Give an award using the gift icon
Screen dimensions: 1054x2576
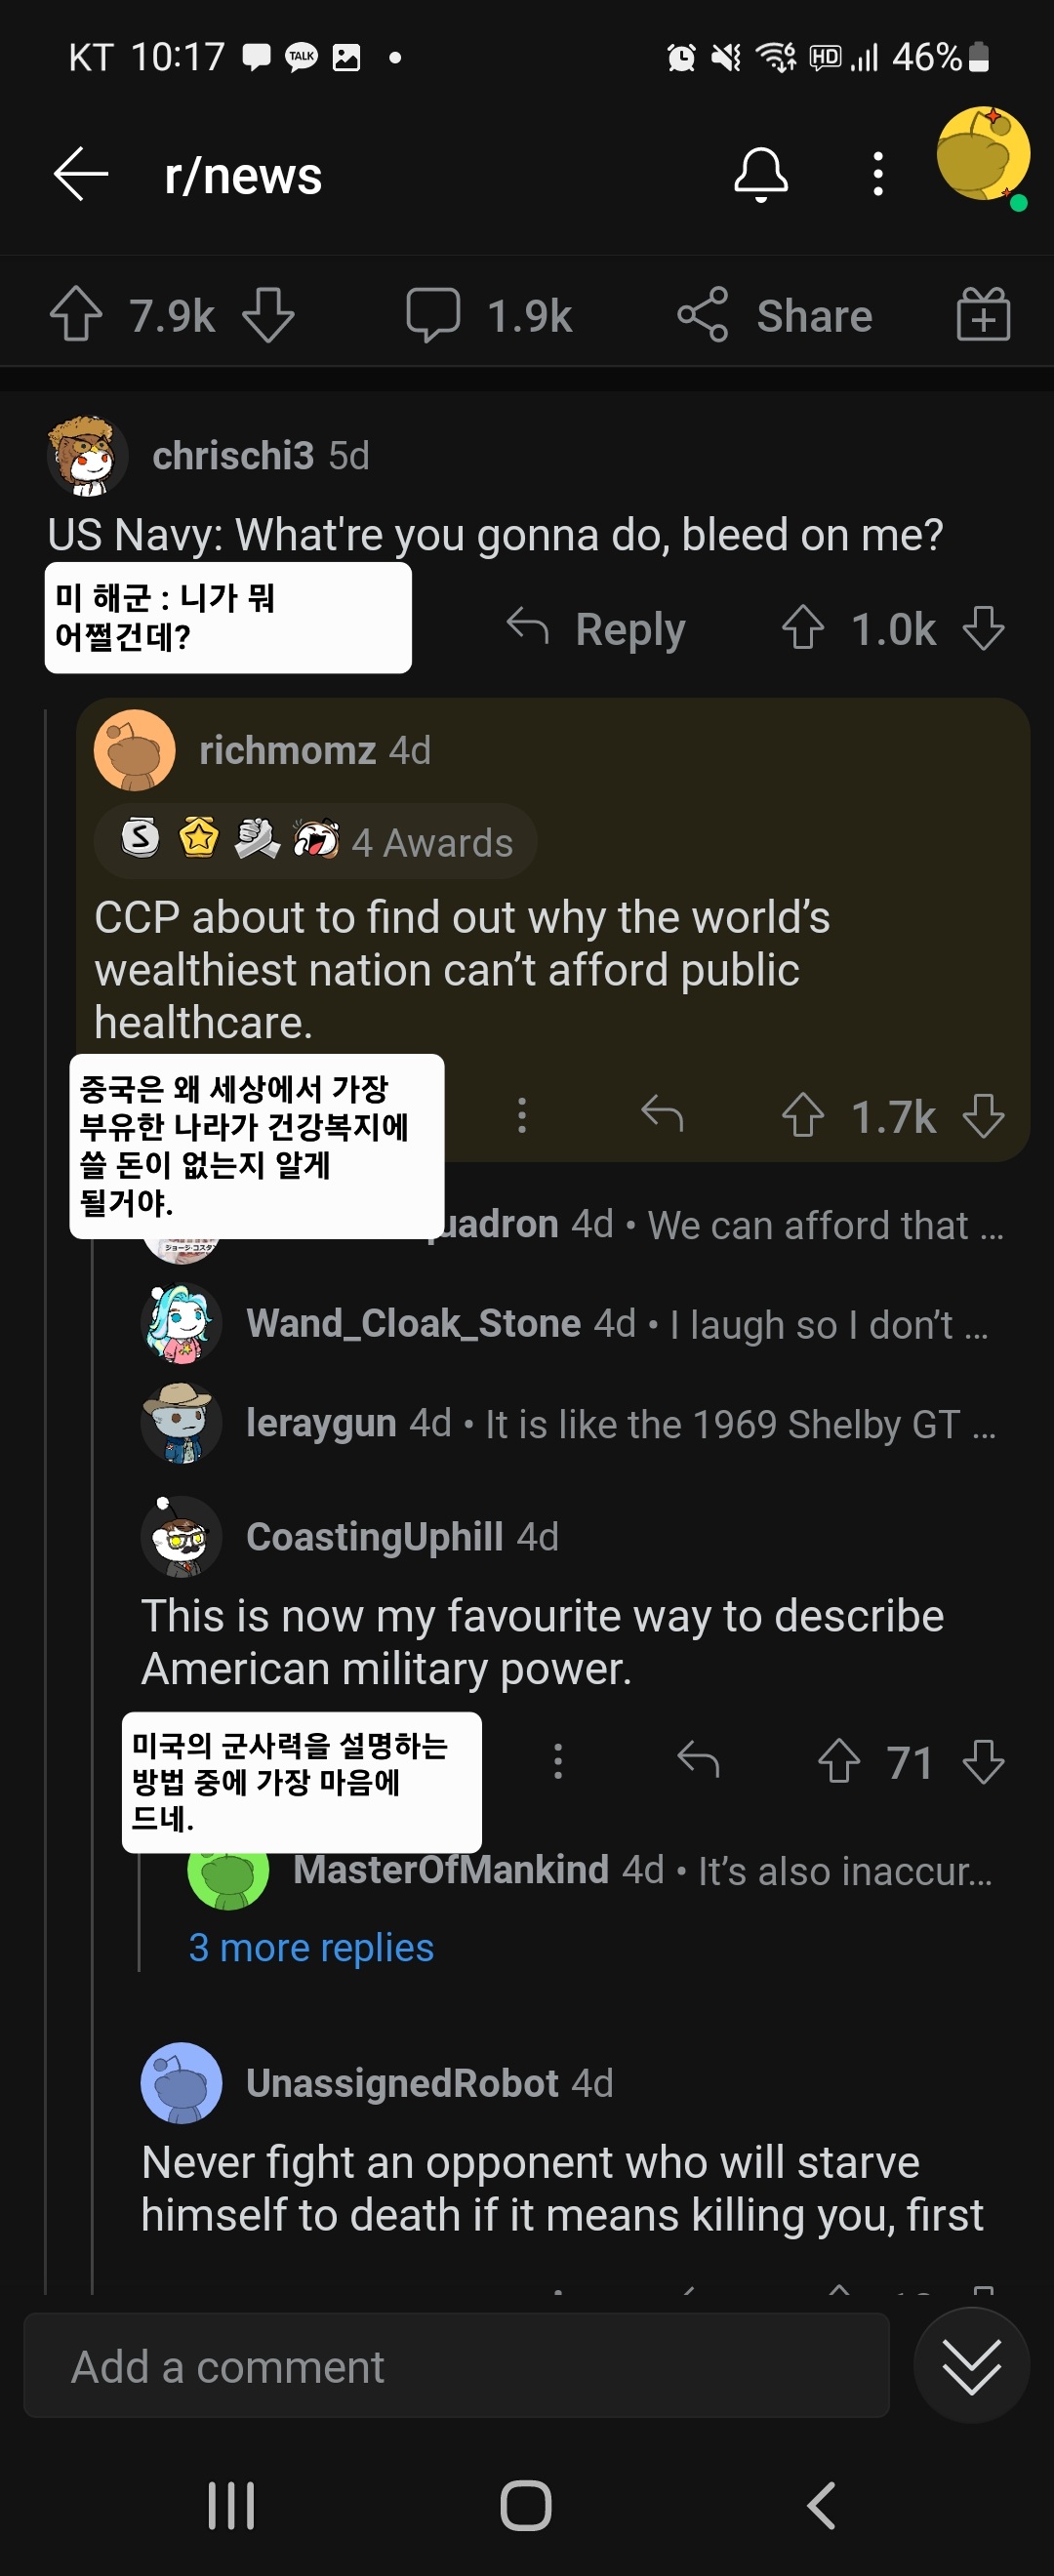pyautogui.click(x=983, y=315)
